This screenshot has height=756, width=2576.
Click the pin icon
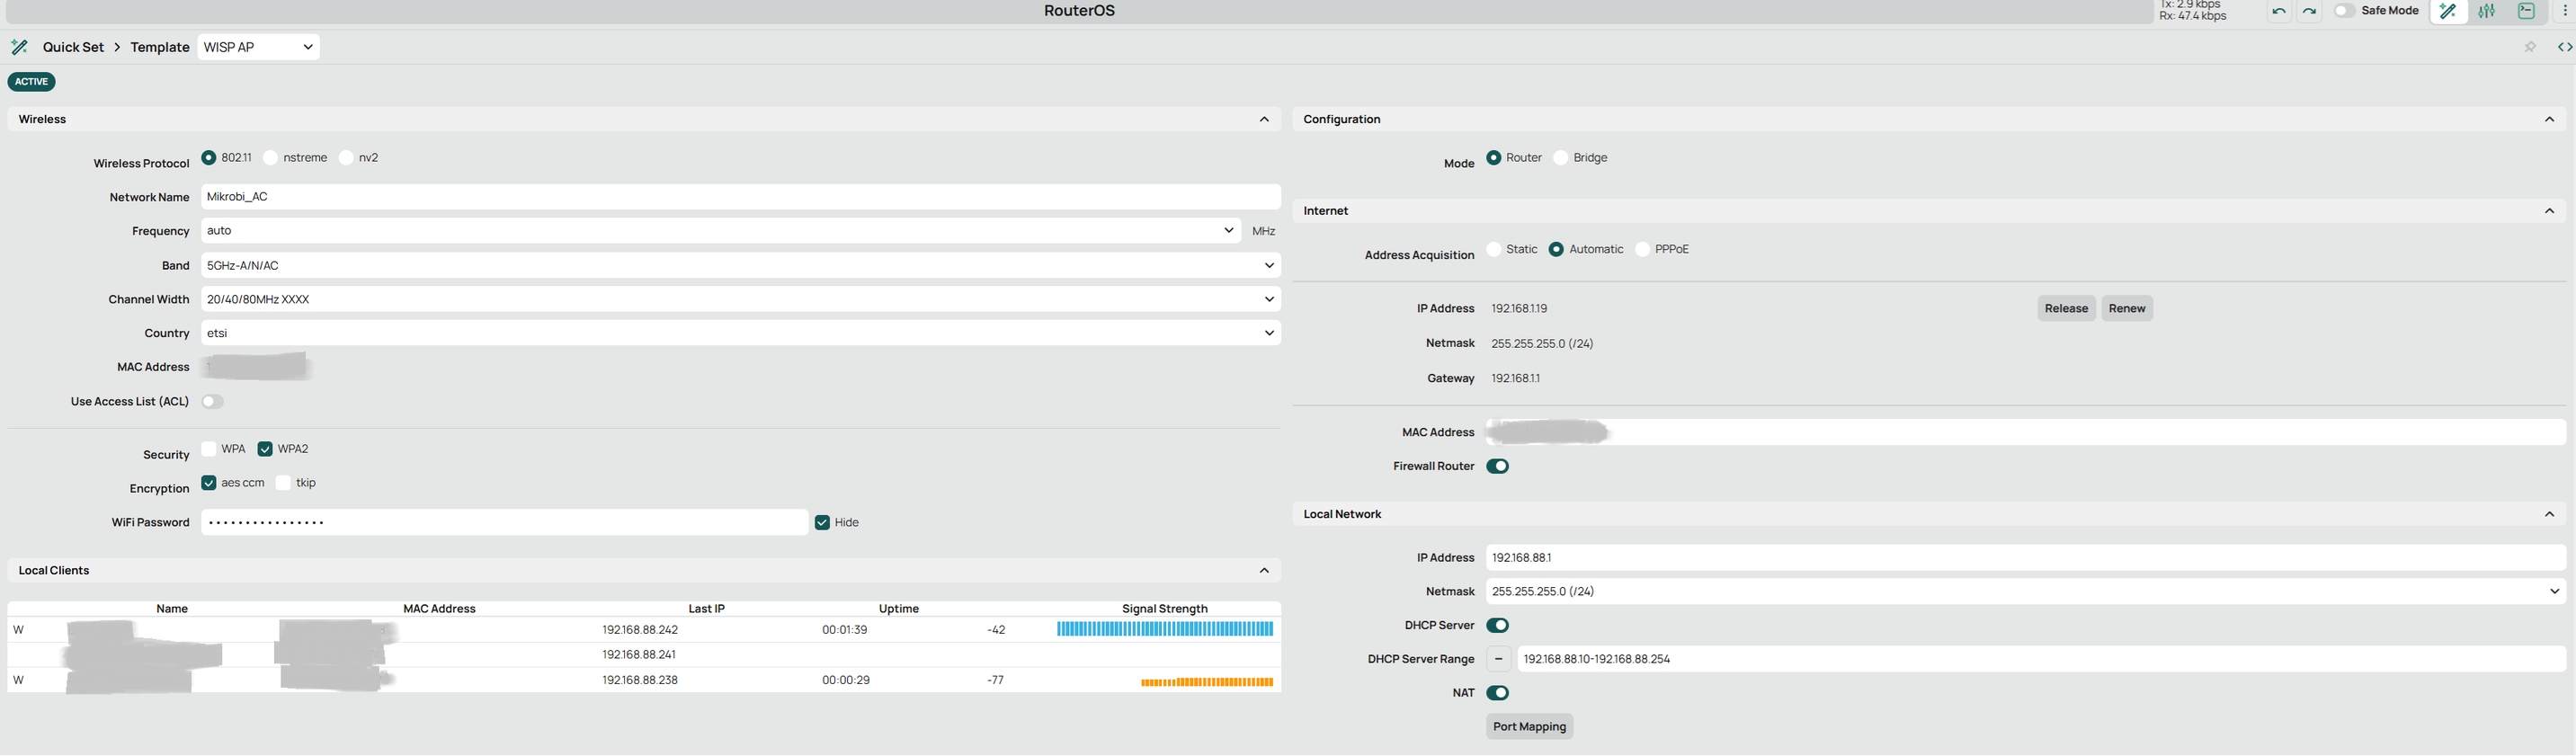point(2530,47)
